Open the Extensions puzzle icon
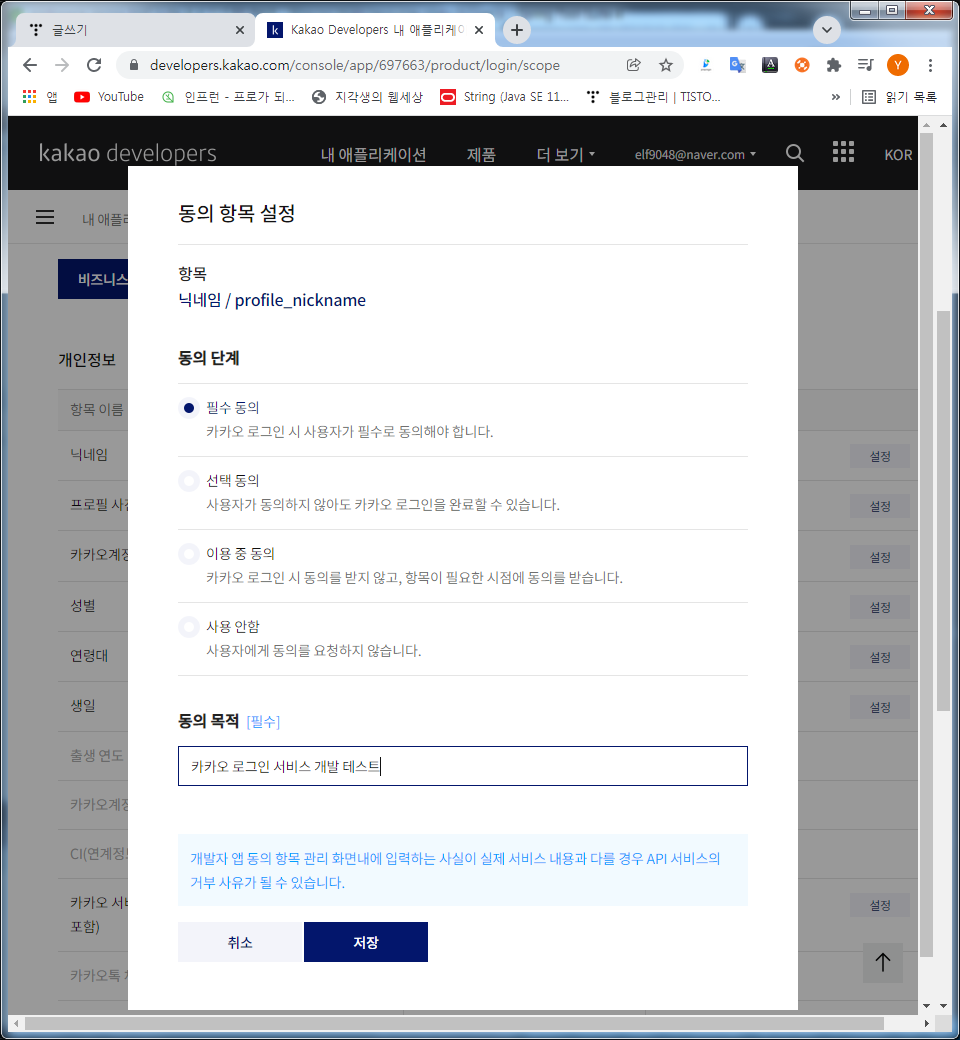 [x=833, y=65]
